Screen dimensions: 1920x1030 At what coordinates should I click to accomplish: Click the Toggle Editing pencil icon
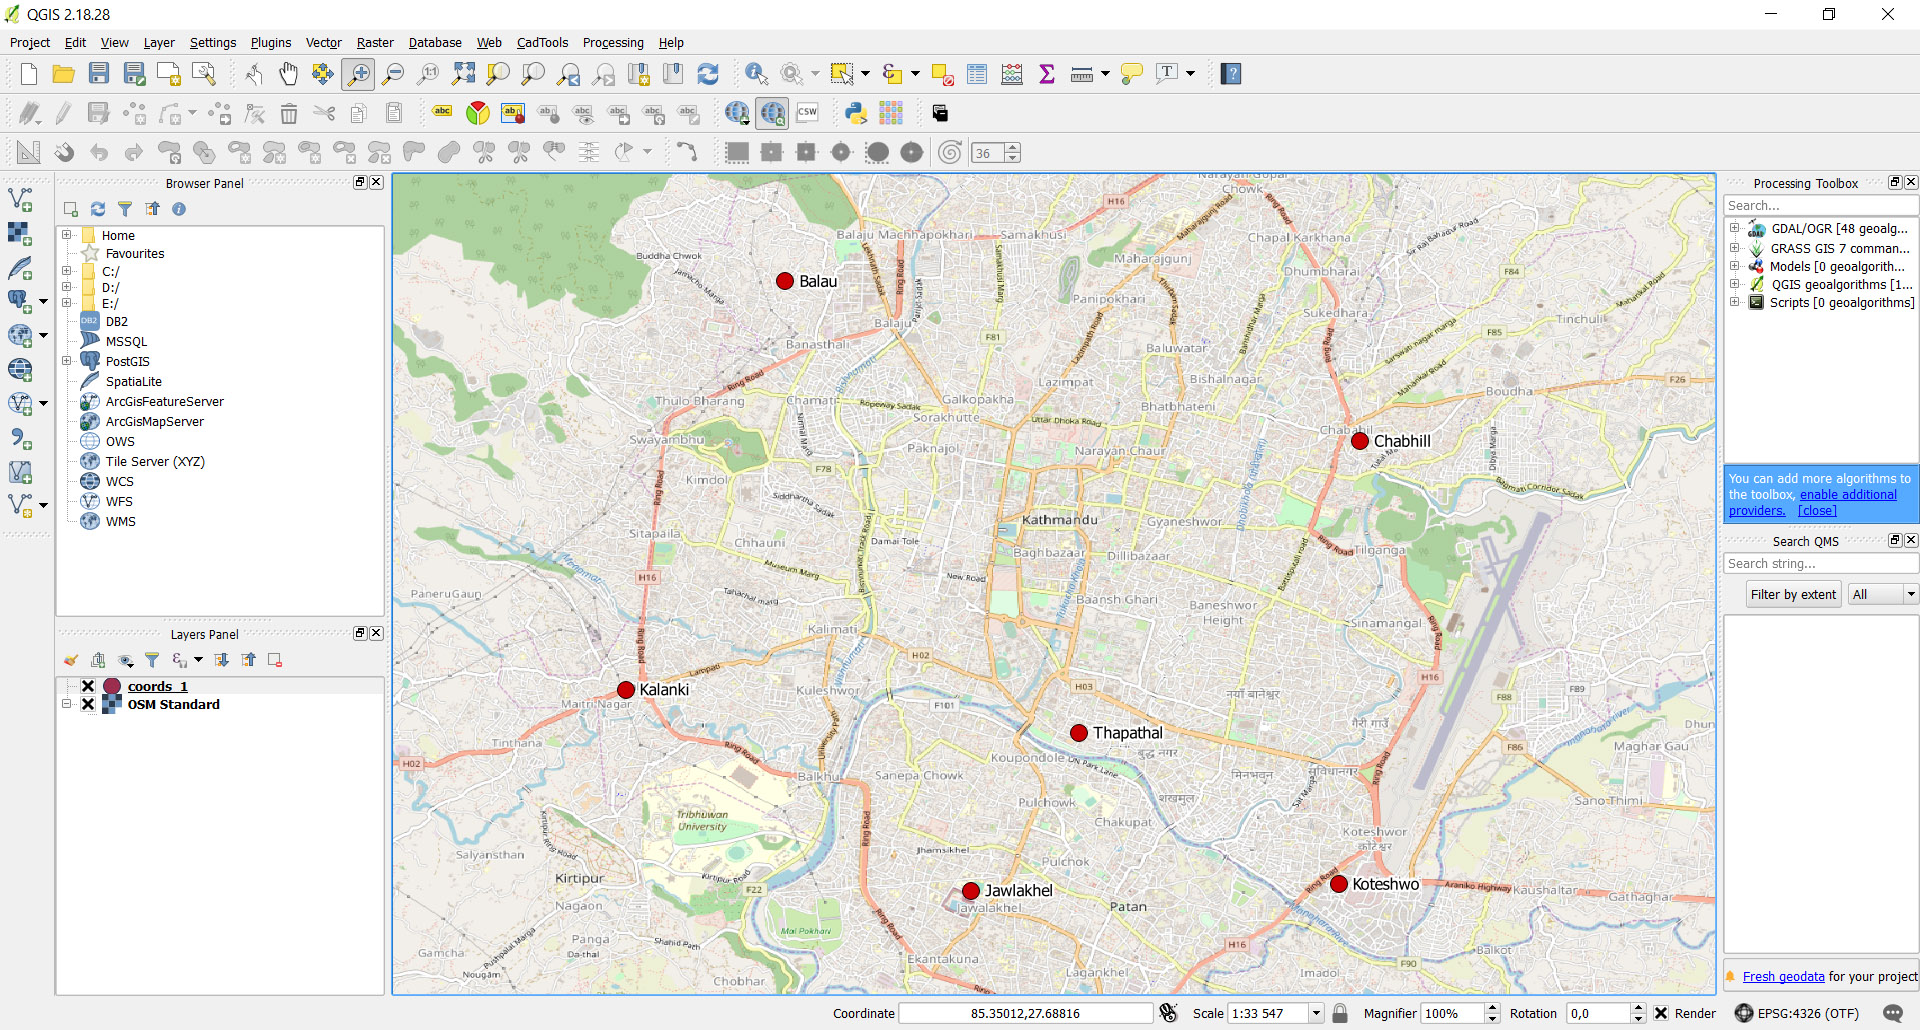coord(64,113)
